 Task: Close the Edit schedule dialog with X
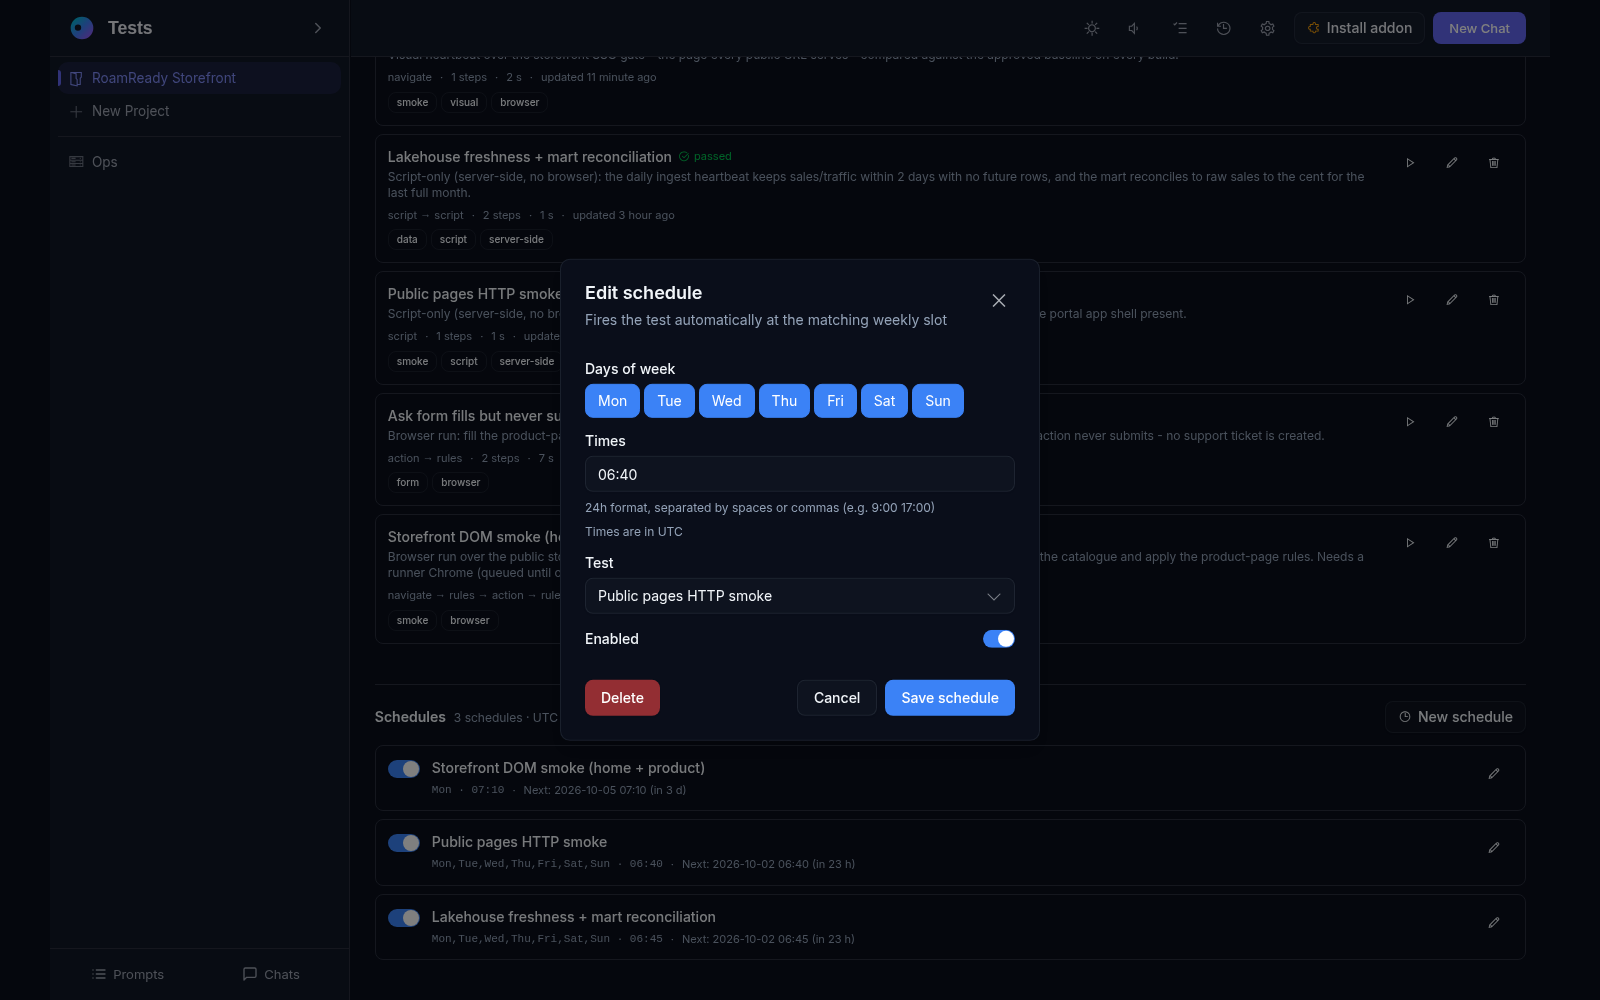coord(999,301)
